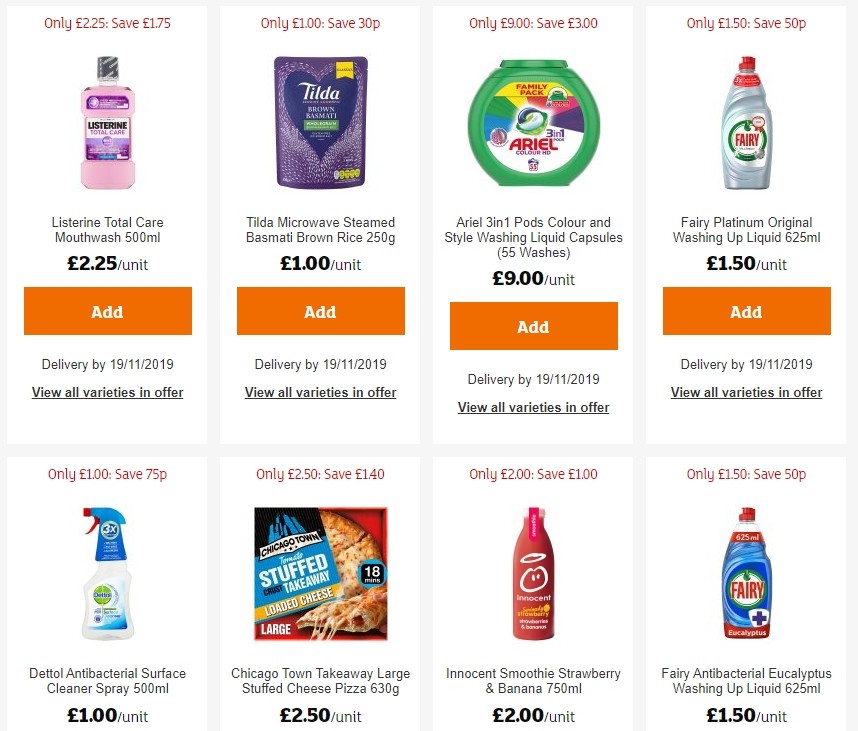Open the Fairy Eucalyptus bottle image
The height and width of the screenshot is (731, 858).
pyautogui.click(x=746, y=573)
